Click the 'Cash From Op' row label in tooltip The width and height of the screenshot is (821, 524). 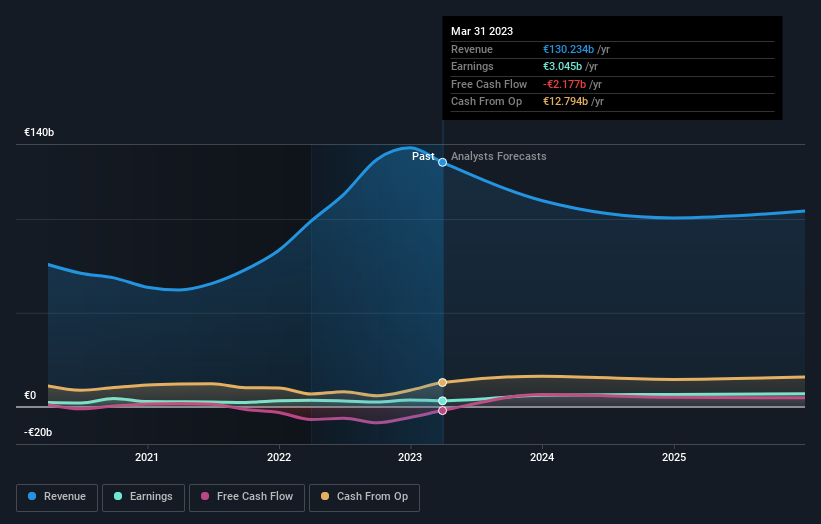tap(486, 102)
